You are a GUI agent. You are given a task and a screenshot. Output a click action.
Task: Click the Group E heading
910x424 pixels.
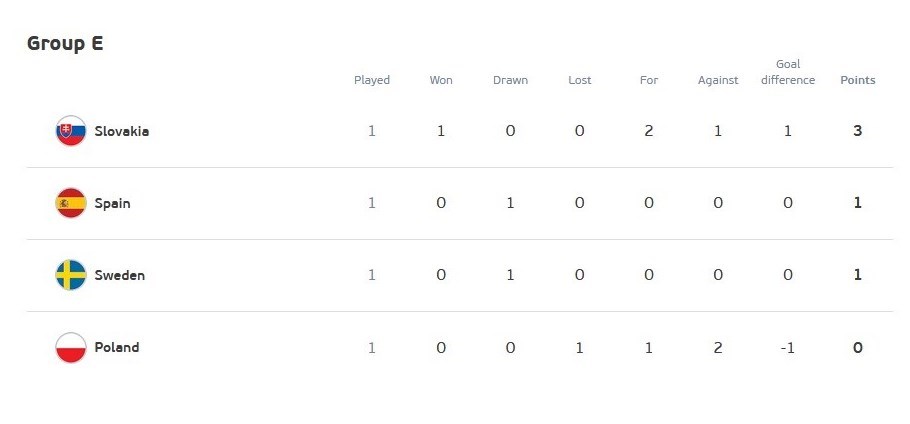65,43
